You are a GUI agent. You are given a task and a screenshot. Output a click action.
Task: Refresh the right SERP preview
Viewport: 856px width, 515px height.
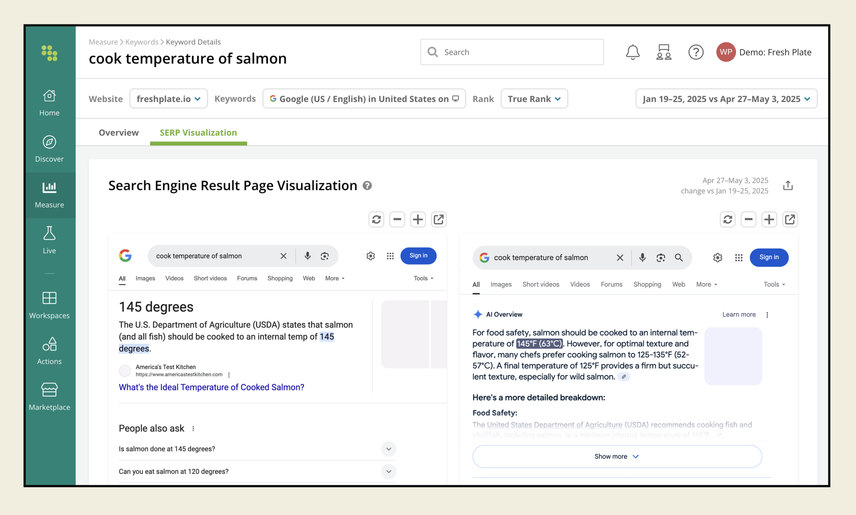(728, 220)
